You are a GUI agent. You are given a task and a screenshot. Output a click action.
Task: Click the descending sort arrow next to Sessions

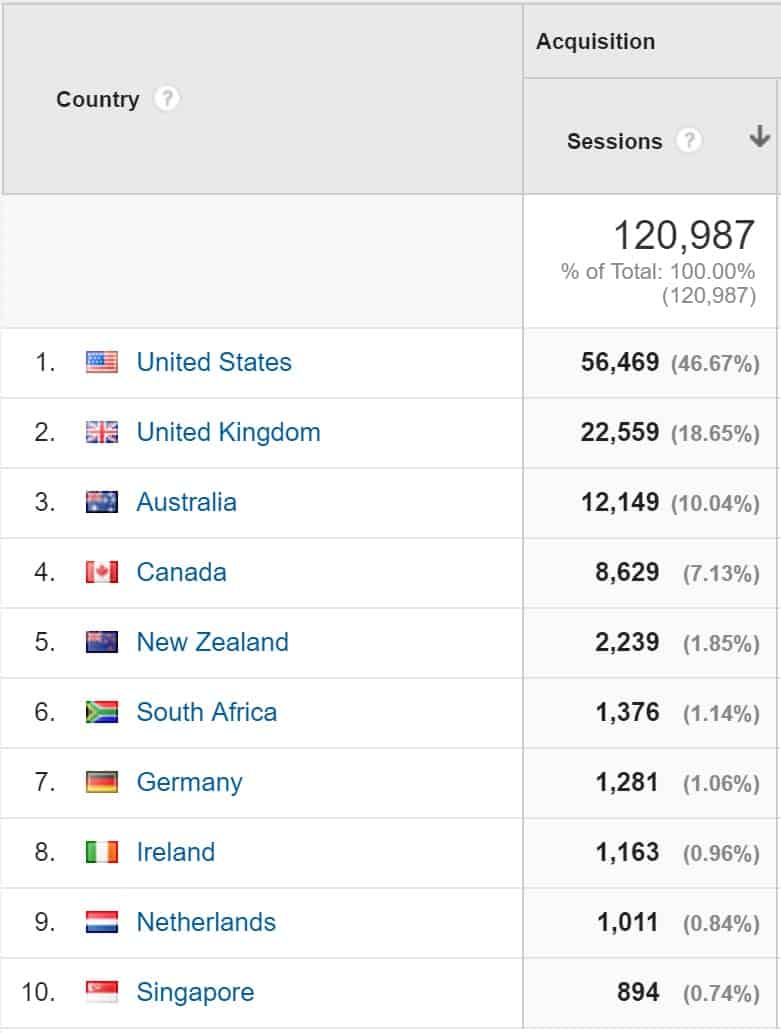759,136
